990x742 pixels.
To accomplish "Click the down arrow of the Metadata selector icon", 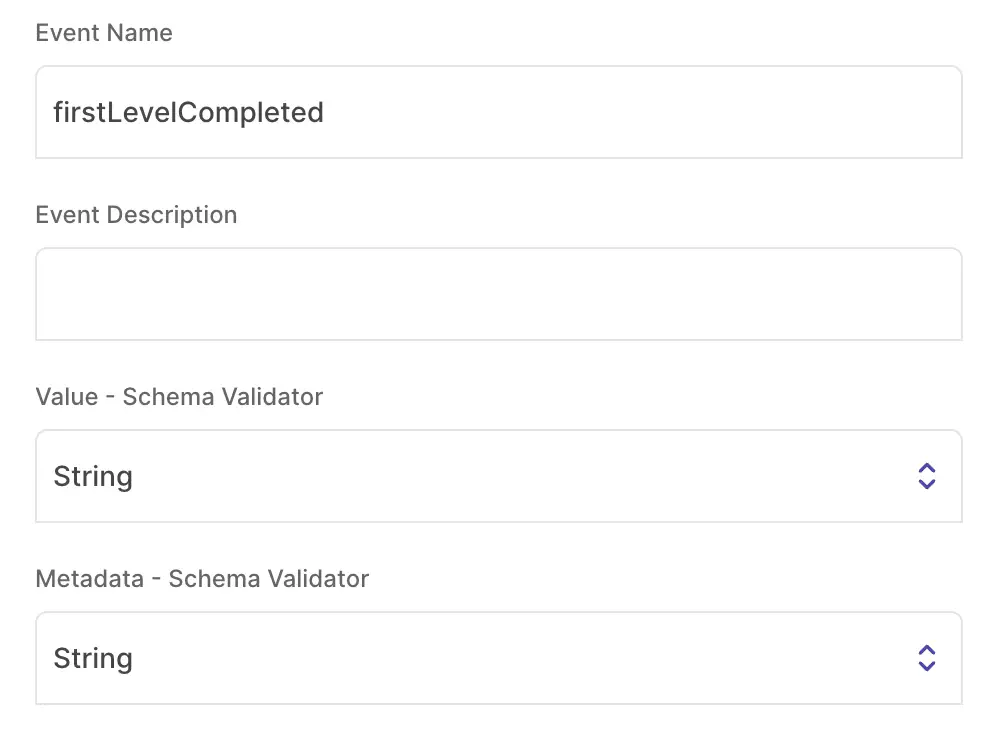I will [x=927, y=665].
